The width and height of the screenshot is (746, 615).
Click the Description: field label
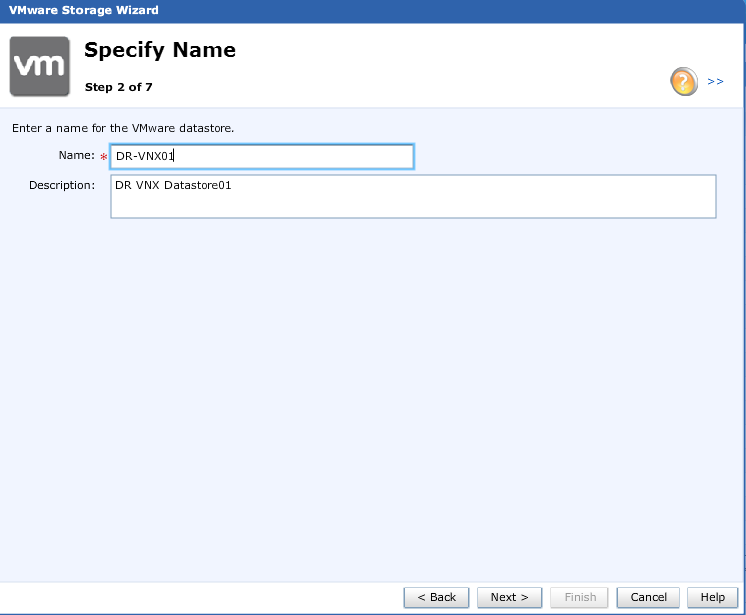(x=61, y=185)
